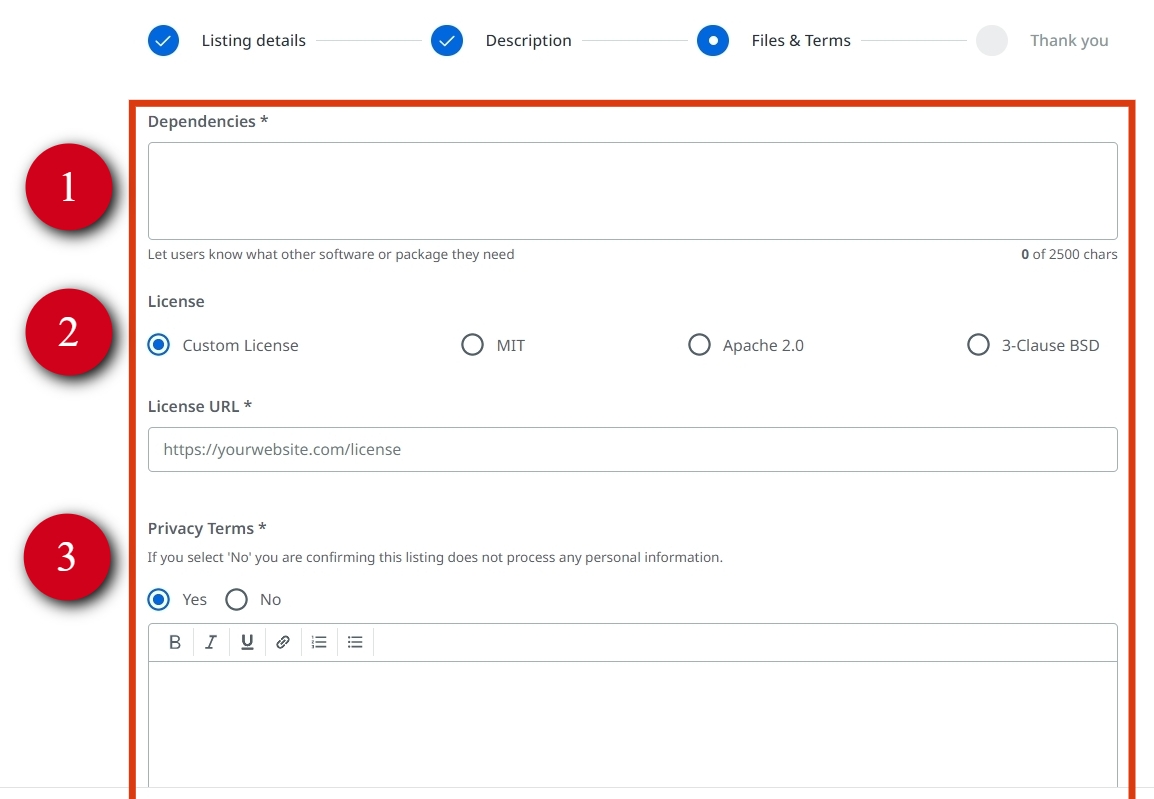Go to the Listing details step
Image resolution: width=1154 pixels, height=799 pixels.
click(253, 40)
